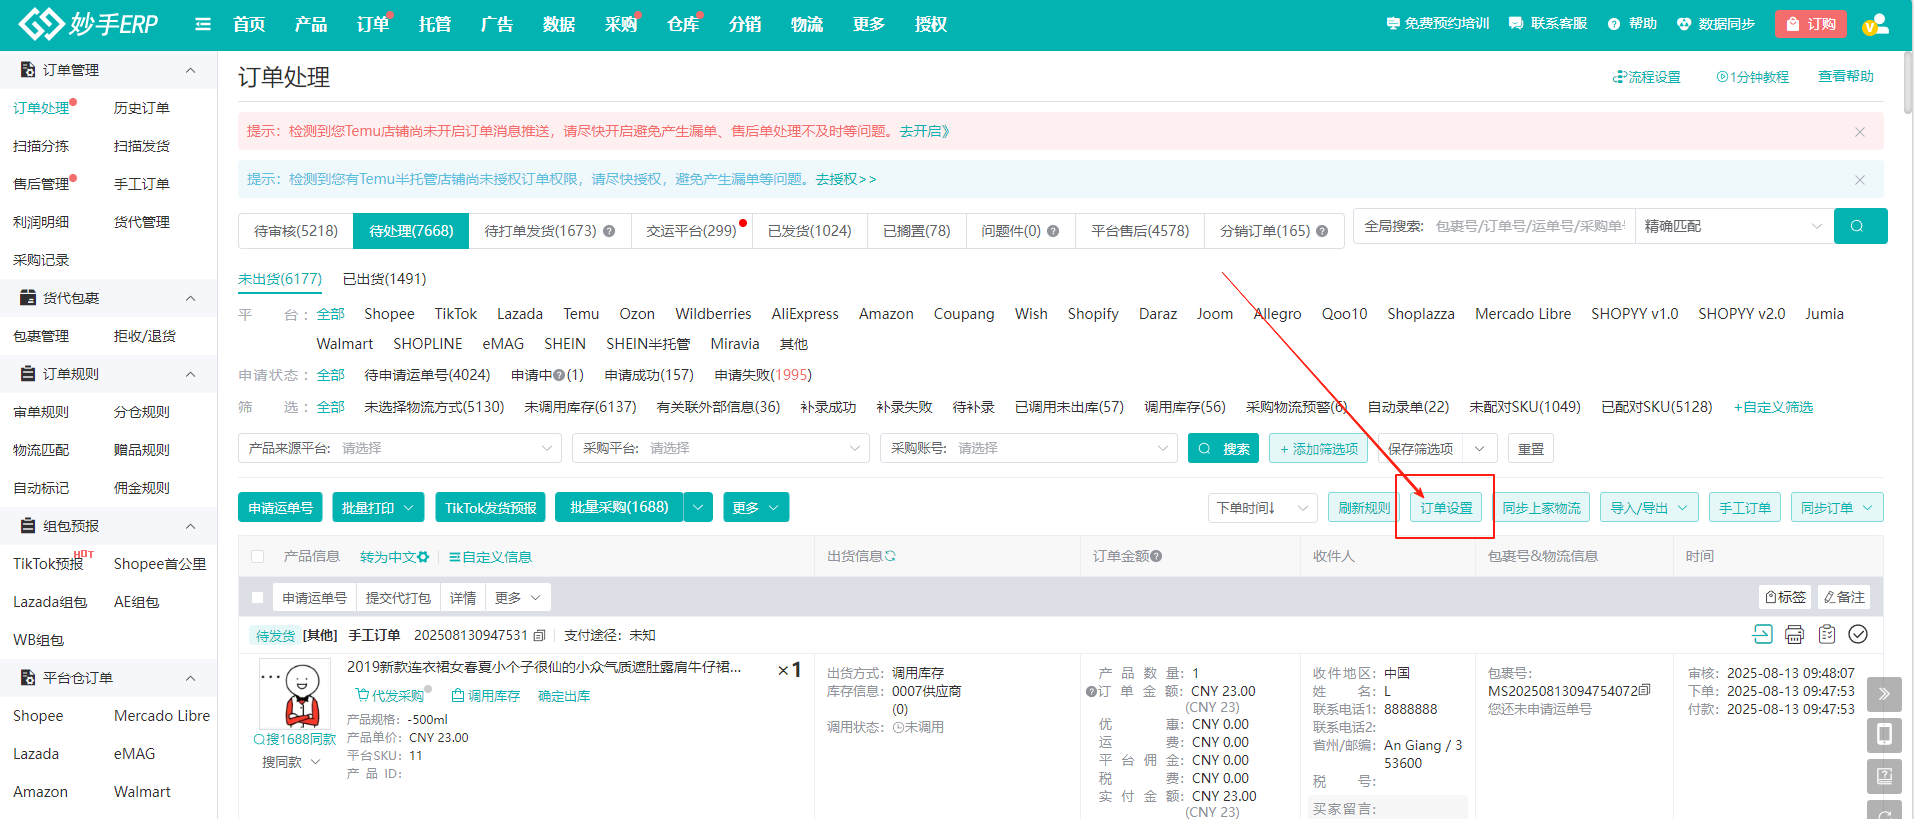The image size is (1914, 819).
Task: Click the help icon on 分销订单 tab
Action: pyautogui.click(x=1322, y=231)
